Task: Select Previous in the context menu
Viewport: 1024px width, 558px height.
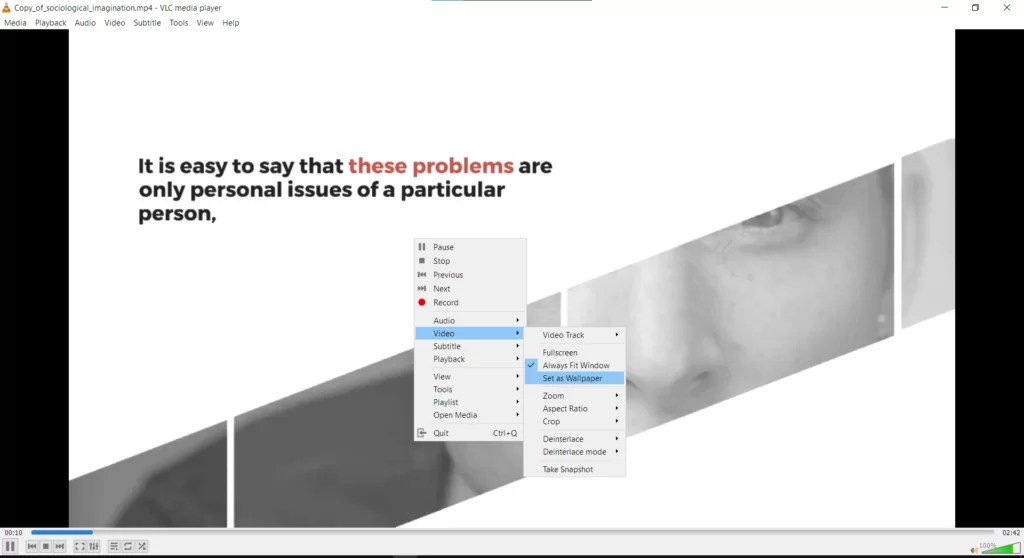Action: click(470, 274)
